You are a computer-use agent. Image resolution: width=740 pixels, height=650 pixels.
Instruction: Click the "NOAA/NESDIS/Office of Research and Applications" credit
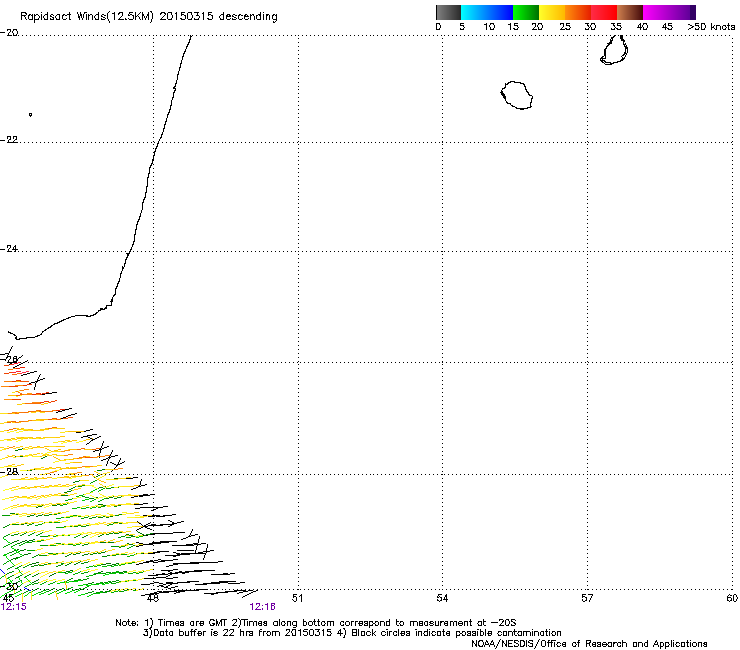click(589, 644)
